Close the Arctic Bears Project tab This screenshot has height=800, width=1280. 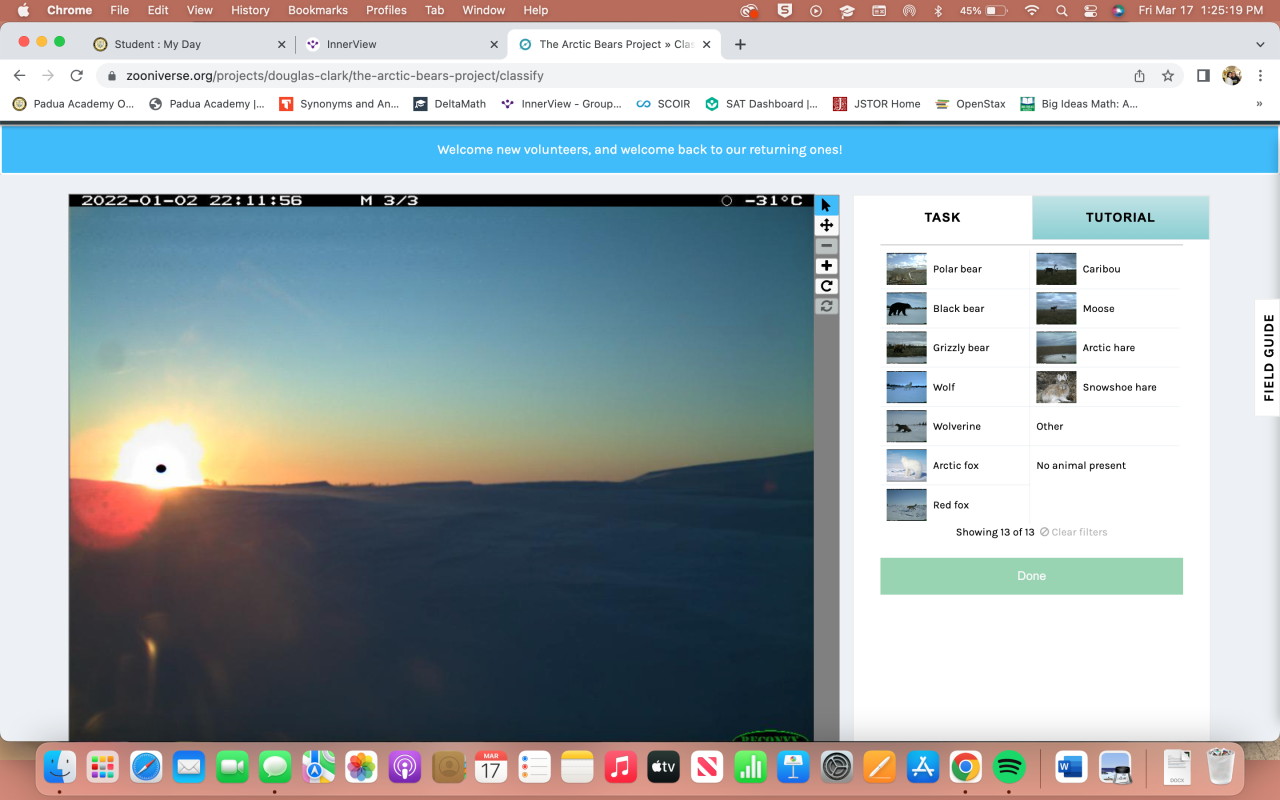(707, 44)
